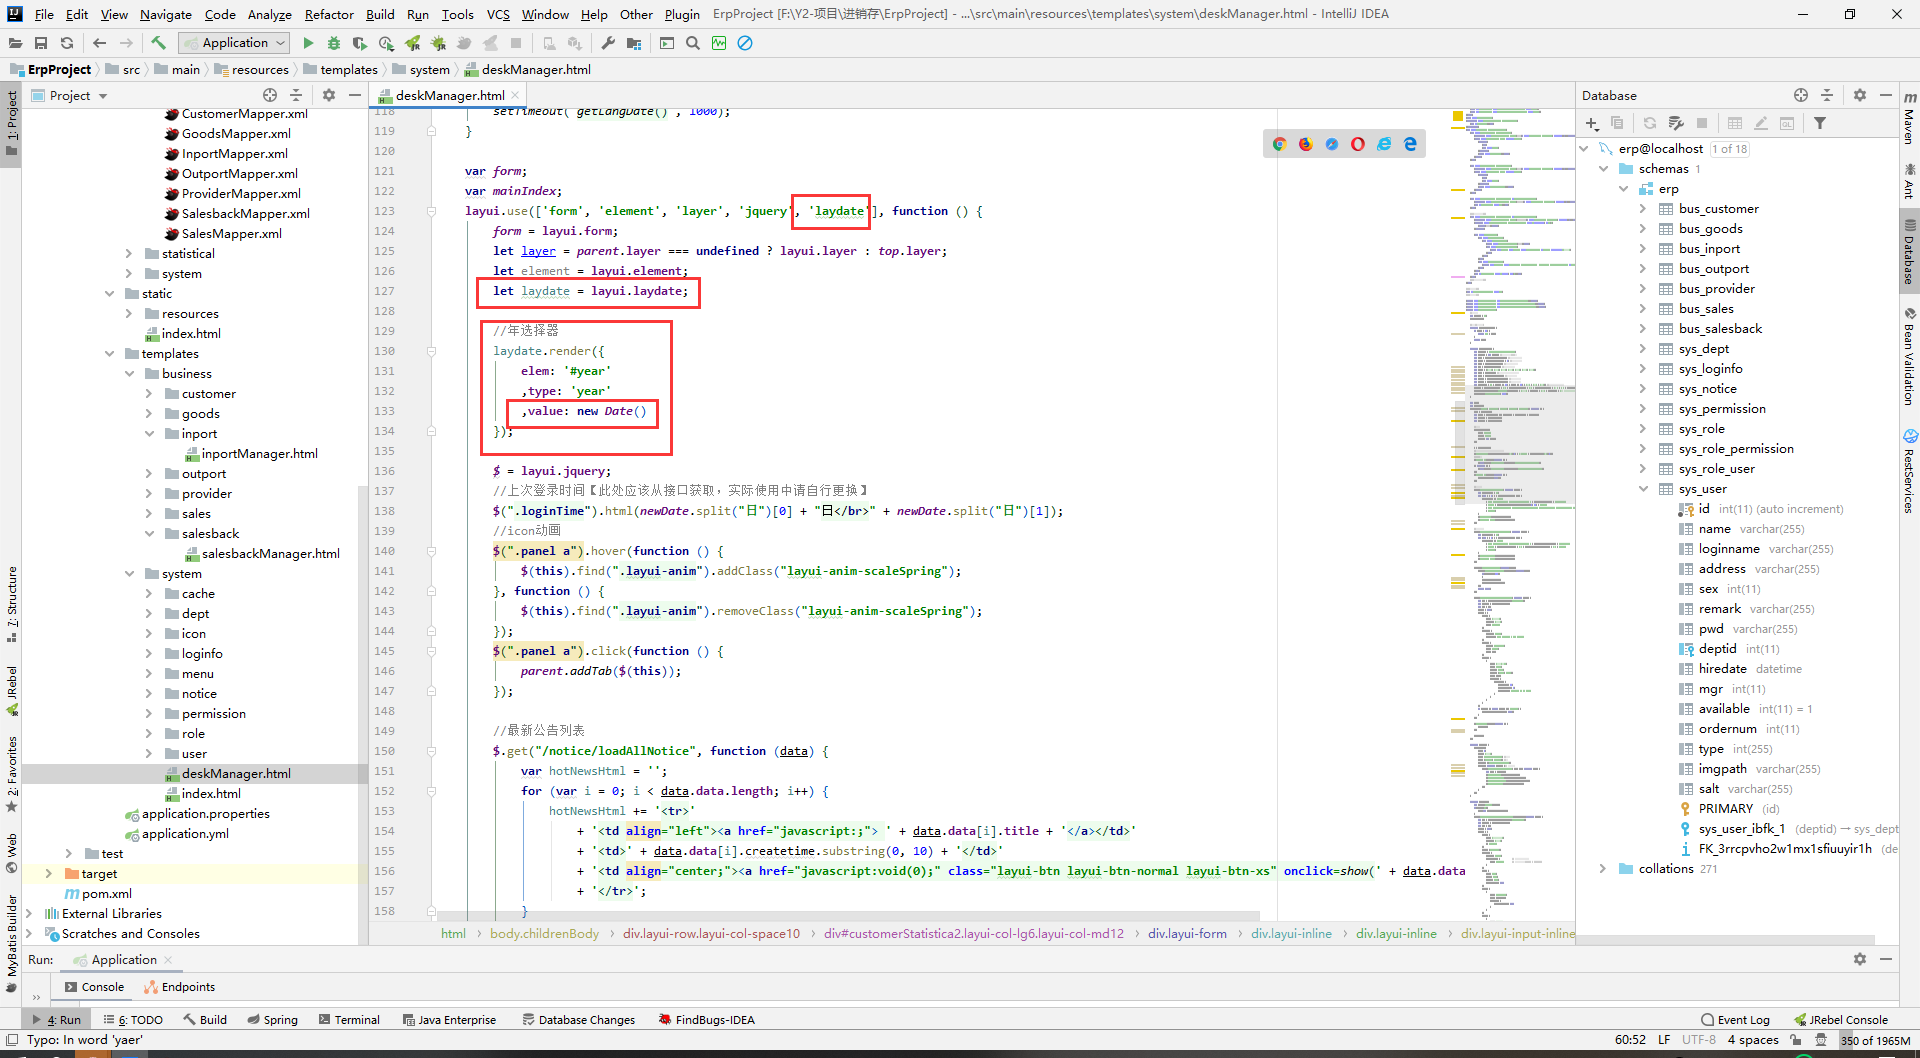Click the UTF-8 encoding status indicator

[x=1698, y=1040]
